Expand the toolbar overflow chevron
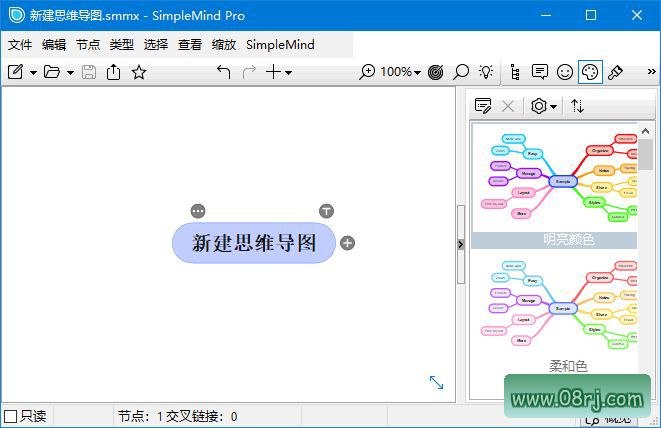The image size is (661, 428). point(651,72)
